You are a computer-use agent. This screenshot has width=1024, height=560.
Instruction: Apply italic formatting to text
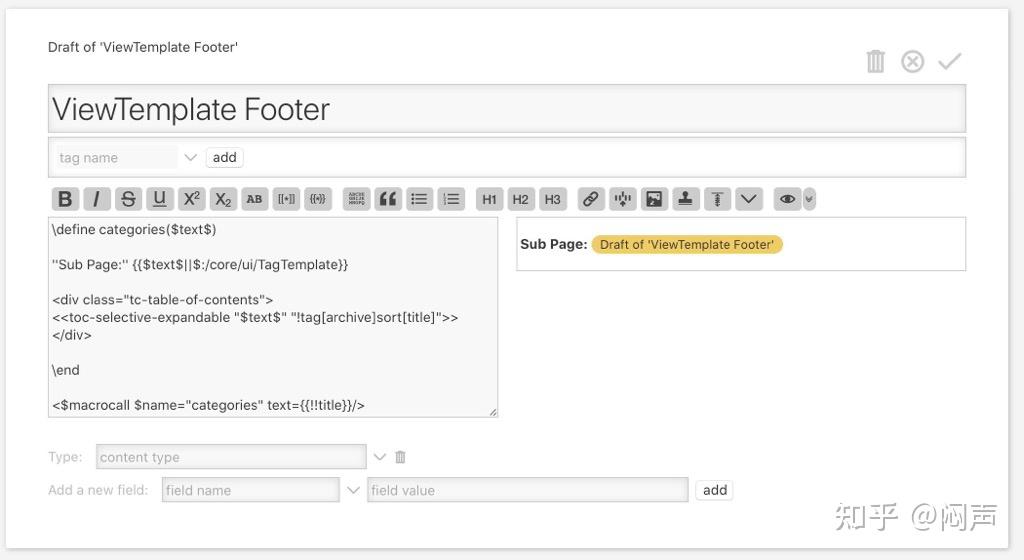tap(96, 199)
